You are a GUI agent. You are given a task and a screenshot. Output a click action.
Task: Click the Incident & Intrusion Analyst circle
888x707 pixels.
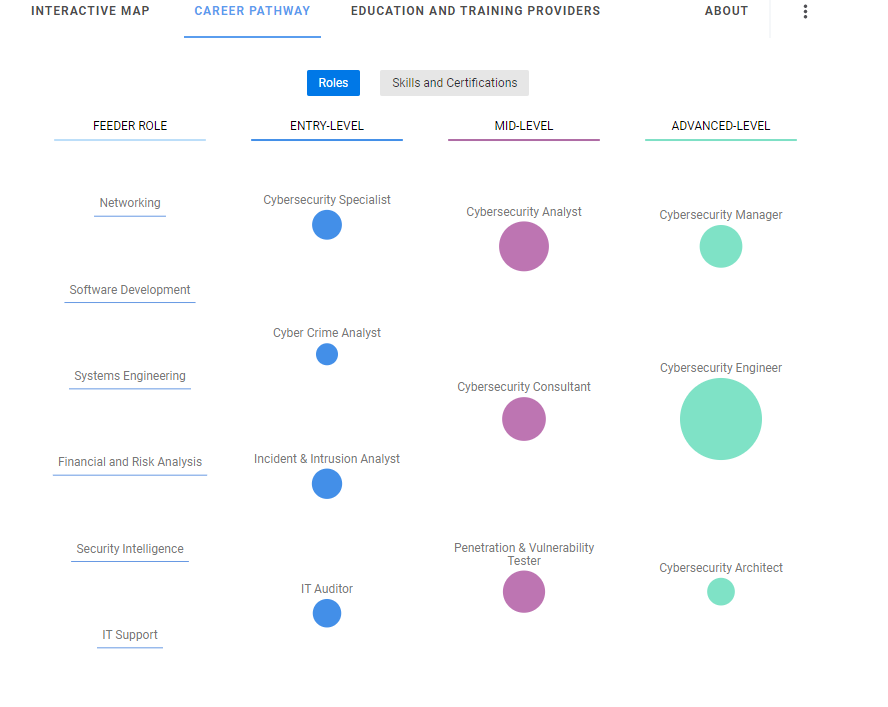point(327,484)
